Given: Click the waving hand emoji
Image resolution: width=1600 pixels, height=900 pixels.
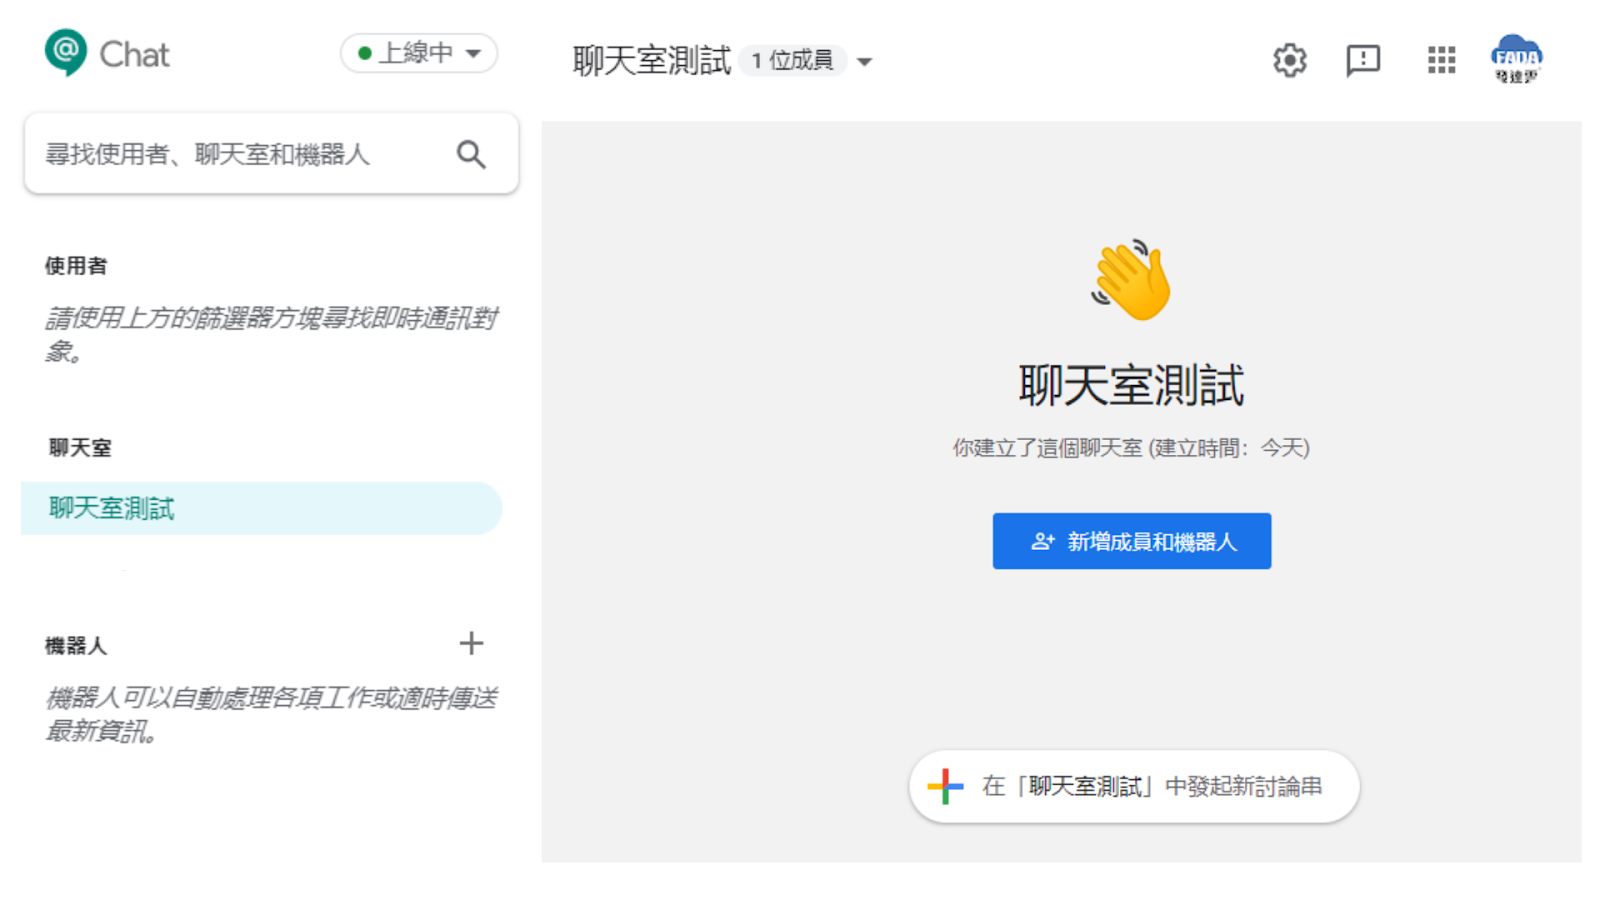Looking at the screenshot, I should point(1131,280).
